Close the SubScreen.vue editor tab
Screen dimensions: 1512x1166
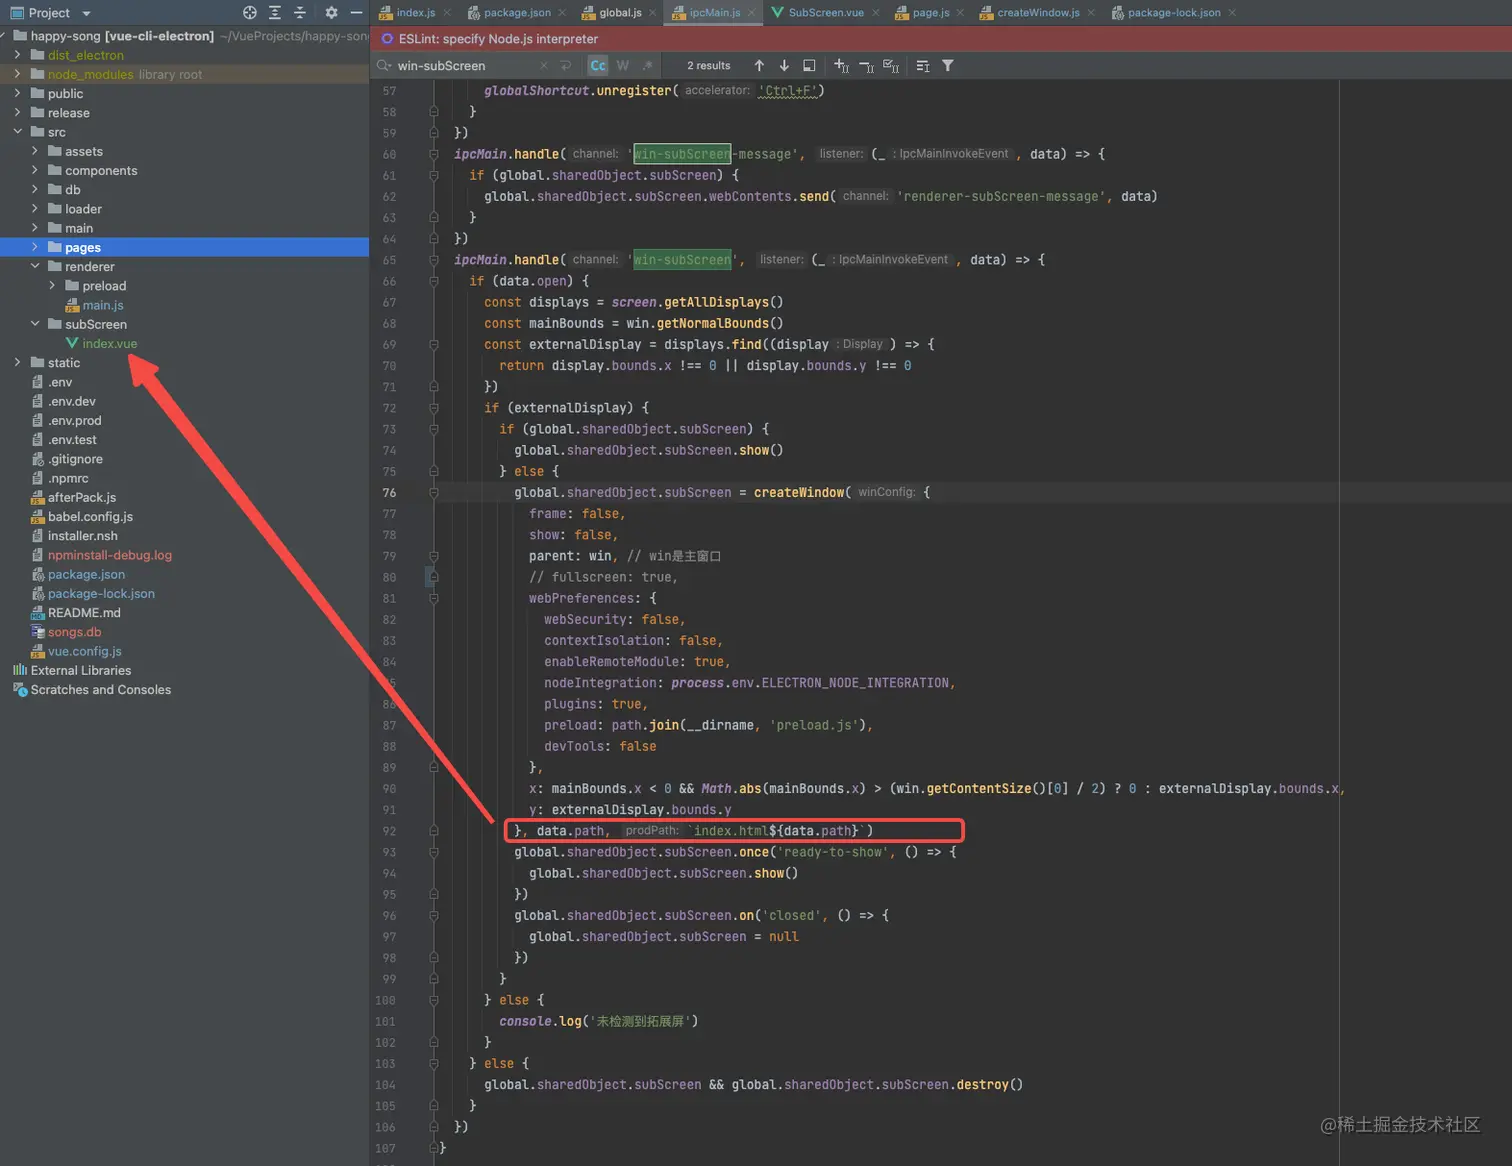click(x=876, y=13)
